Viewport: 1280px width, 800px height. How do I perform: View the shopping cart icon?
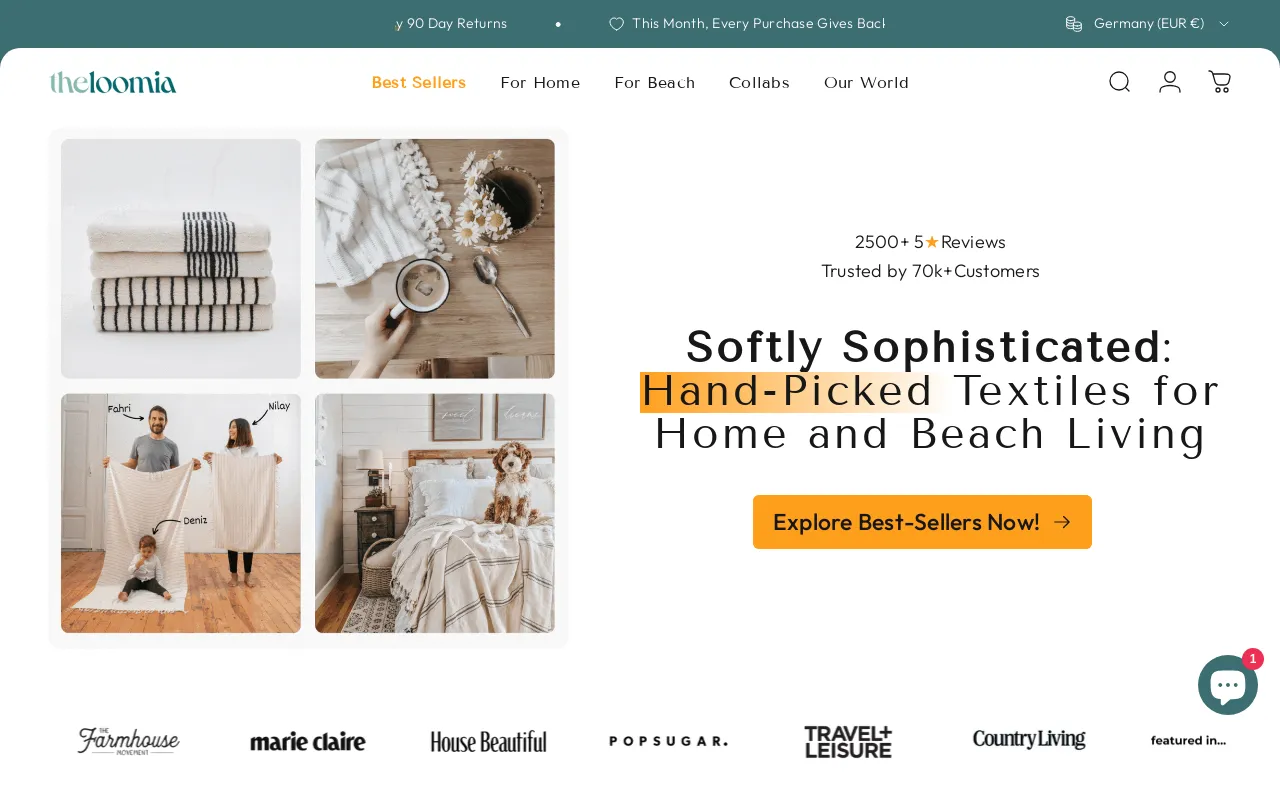[x=1220, y=82]
